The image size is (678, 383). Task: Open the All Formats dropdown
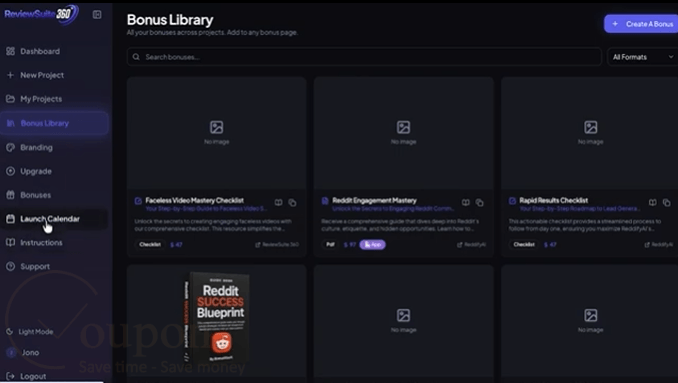tap(643, 57)
